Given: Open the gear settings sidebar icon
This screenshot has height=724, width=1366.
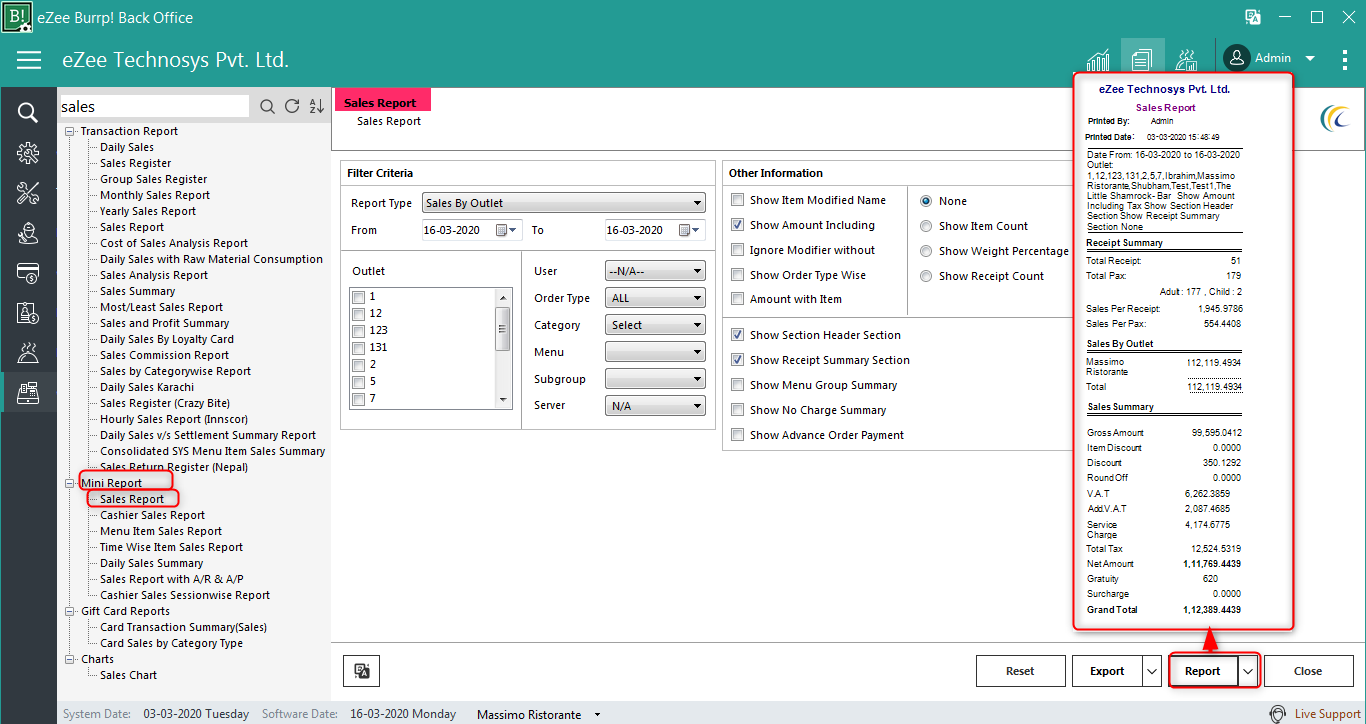Looking at the screenshot, I should pos(28,153).
